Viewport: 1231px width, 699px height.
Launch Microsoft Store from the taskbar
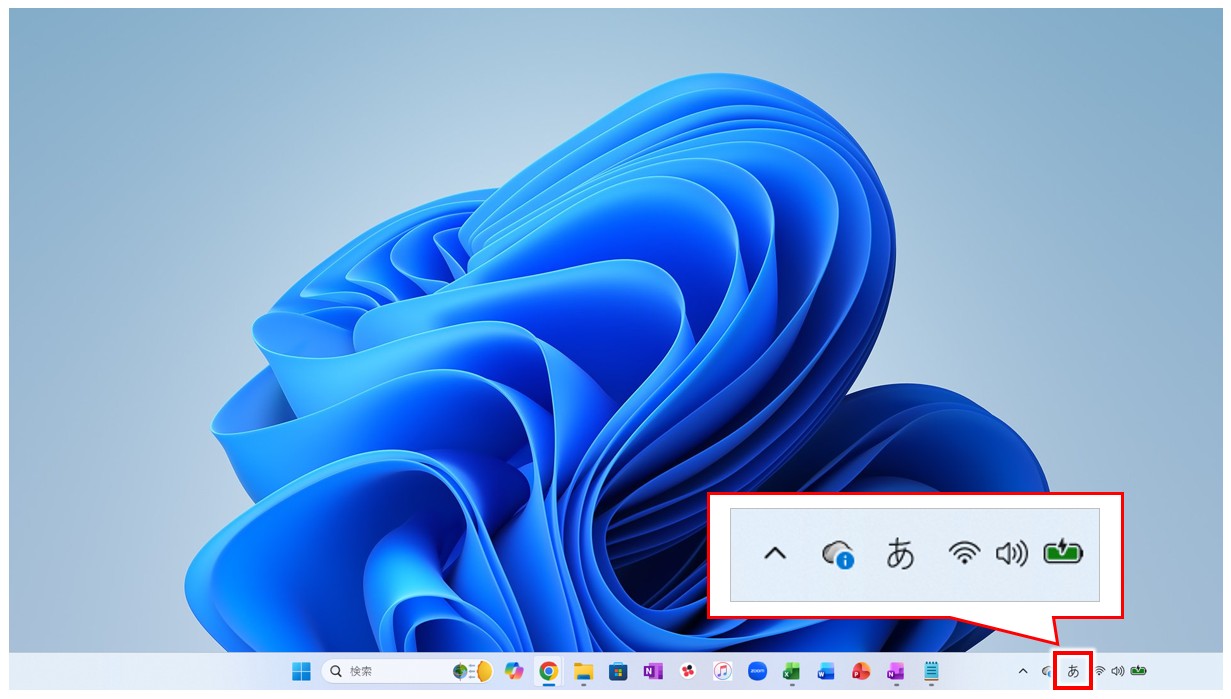point(618,671)
